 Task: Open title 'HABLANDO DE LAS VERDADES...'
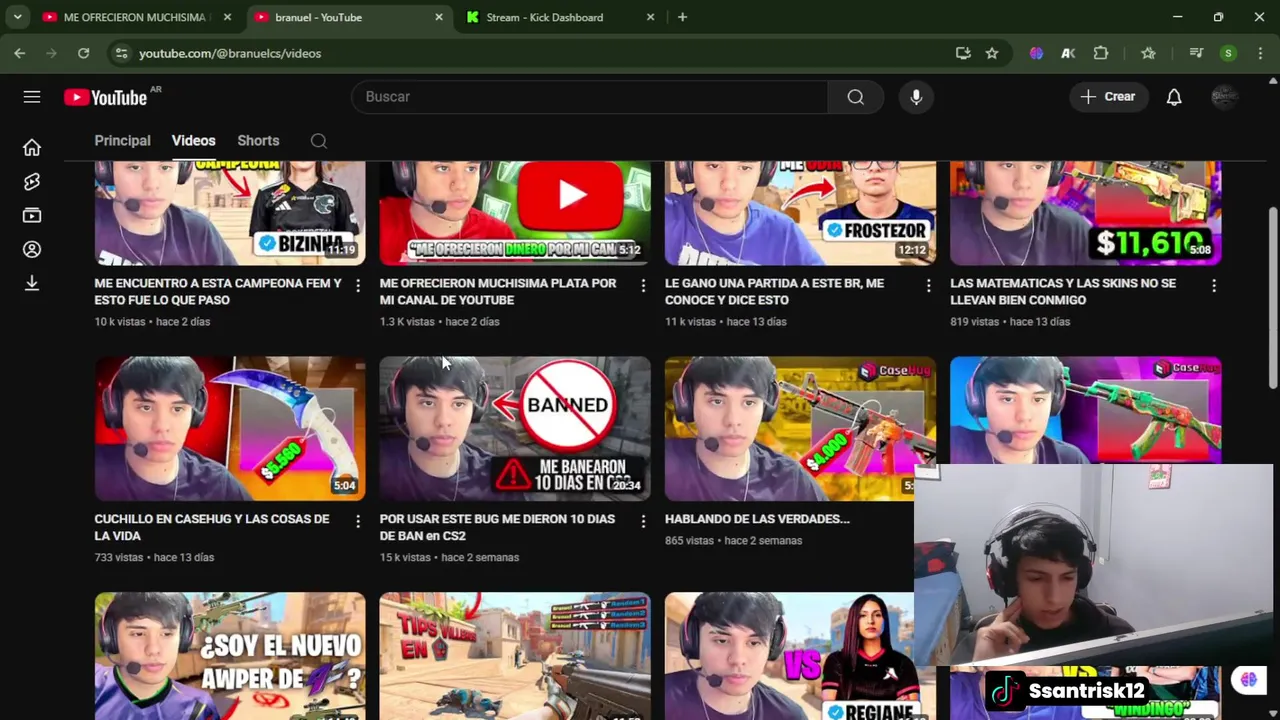757,519
